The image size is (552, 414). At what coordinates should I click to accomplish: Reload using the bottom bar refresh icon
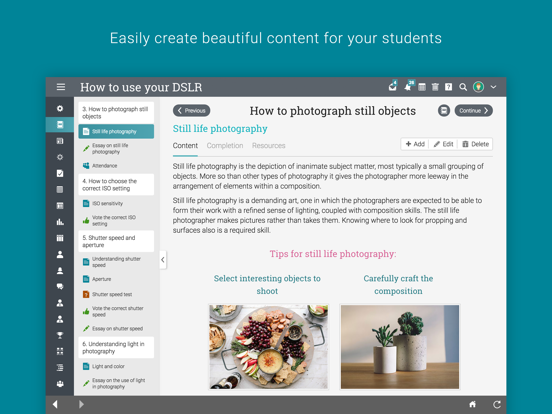[x=497, y=404]
